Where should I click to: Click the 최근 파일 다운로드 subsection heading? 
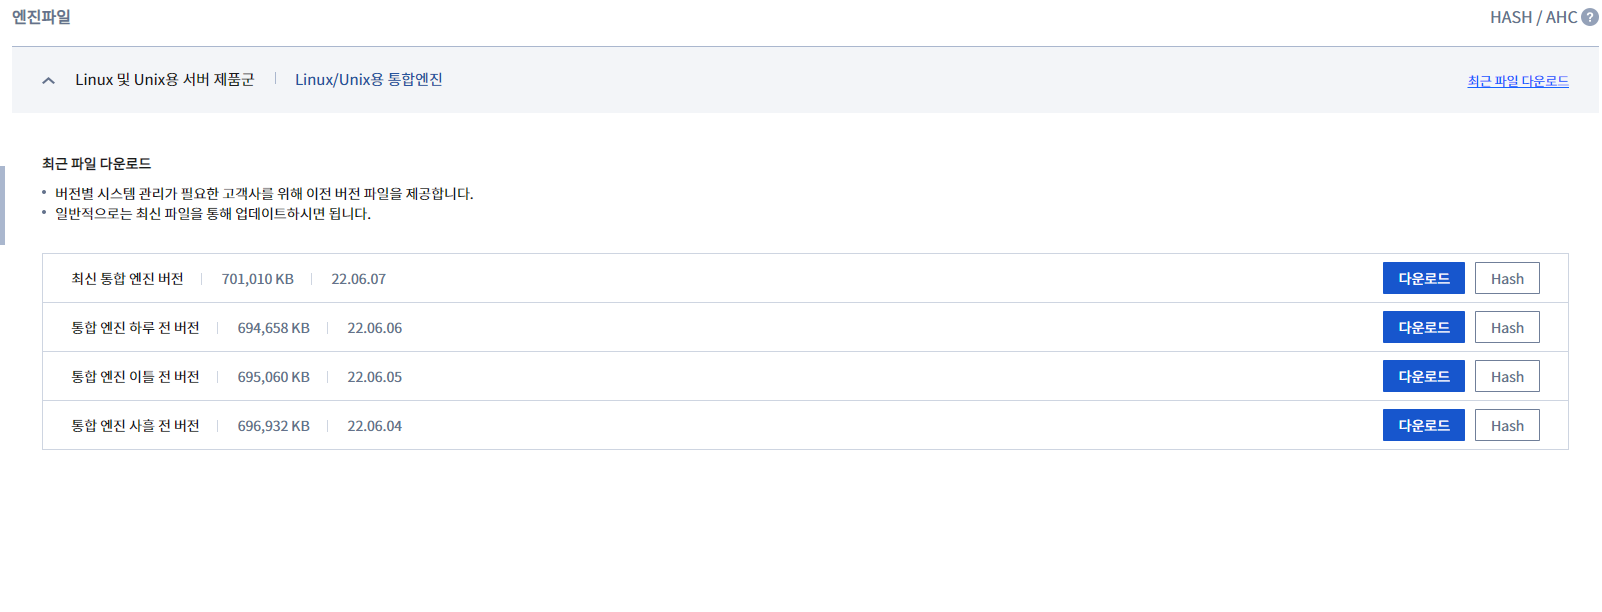click(96, 163)
